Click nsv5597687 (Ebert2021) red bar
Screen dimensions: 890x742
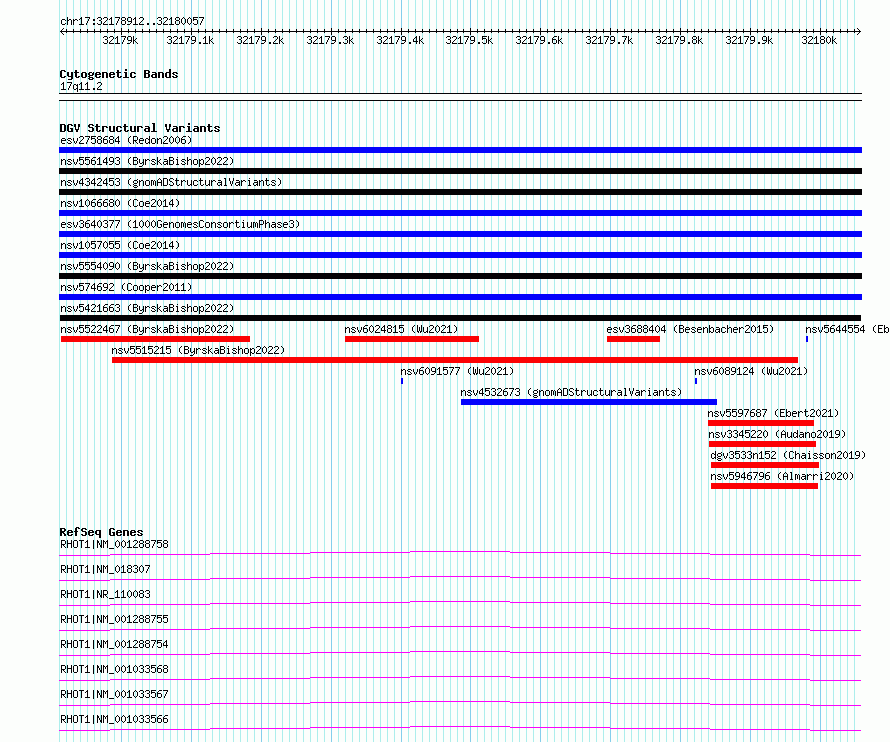point(761,423)
